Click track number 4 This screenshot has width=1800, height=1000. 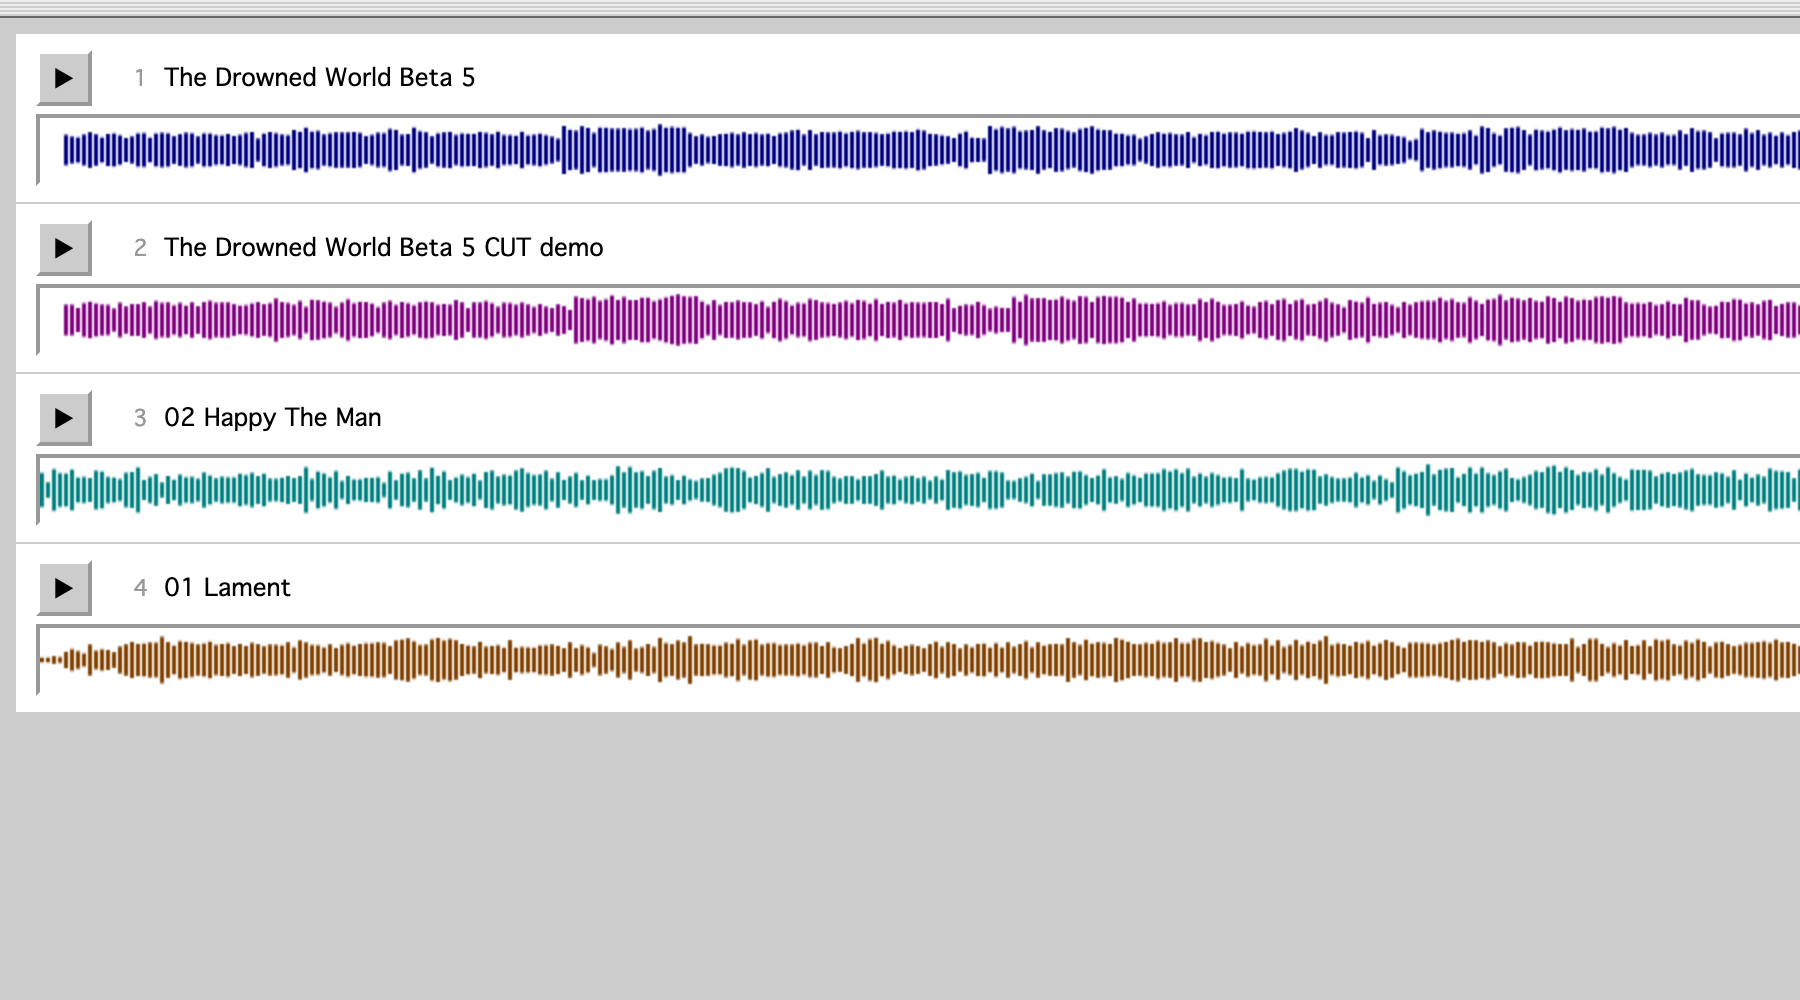140,588
